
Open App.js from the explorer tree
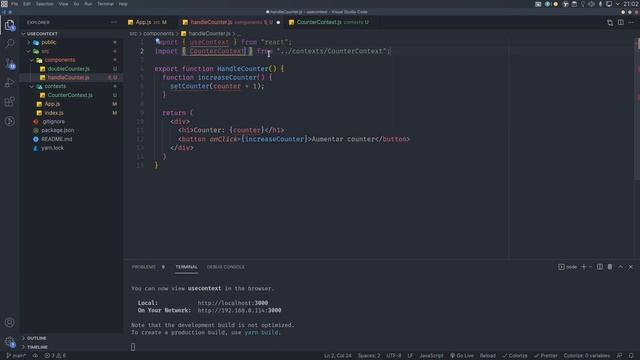pyautogui.click(x=52, y=104)
